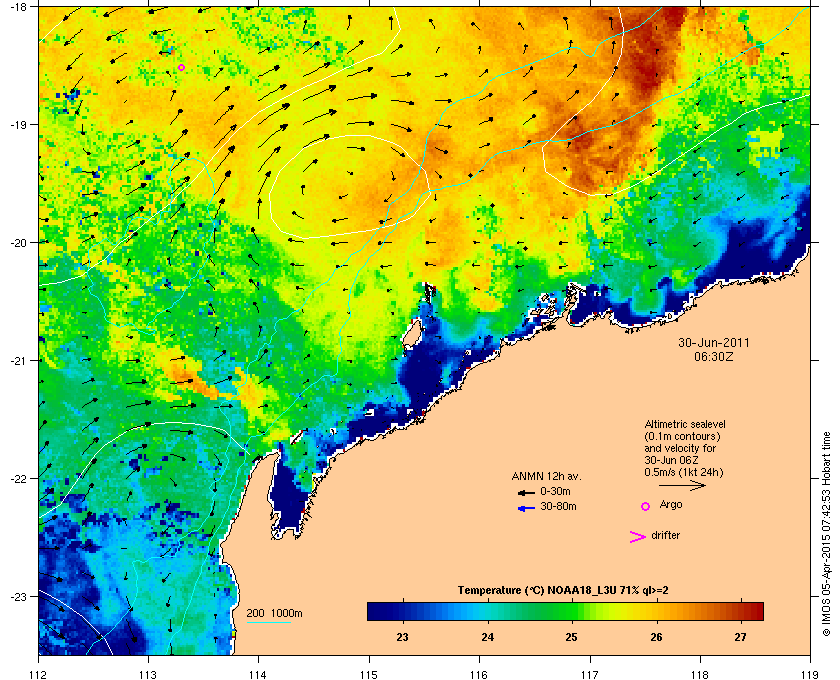Click the -18 latitude axis label
The height and width of the screenshot is (680, 840).
coord(18,6)
